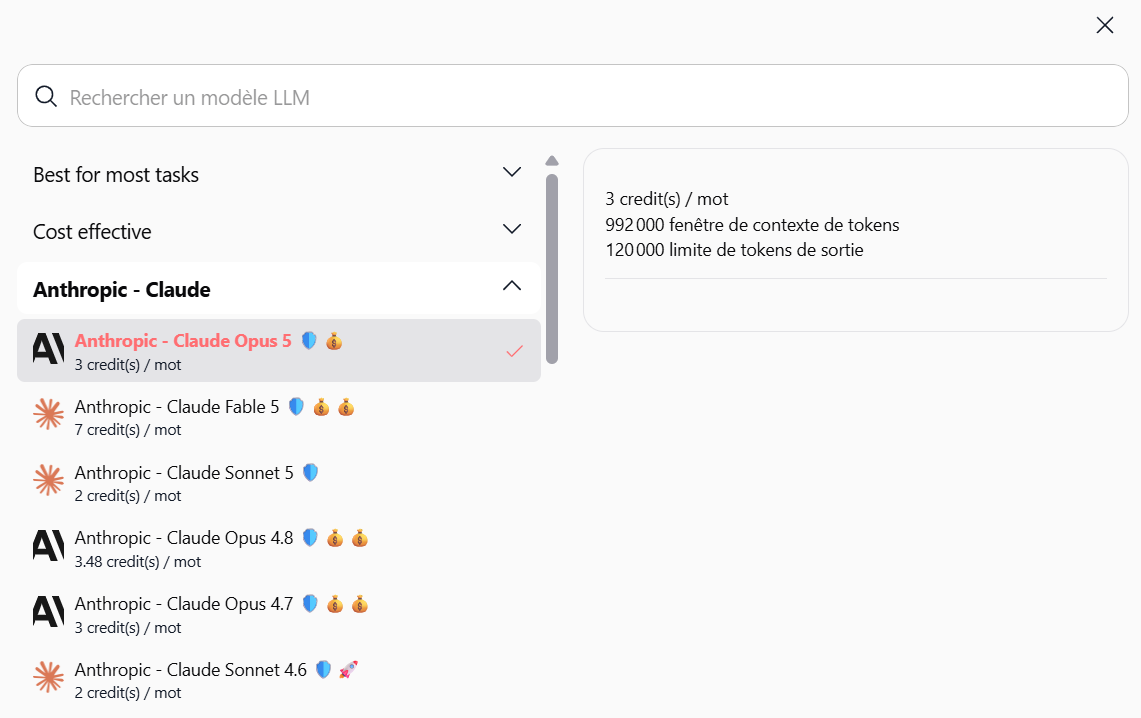The height and width of the screenshot is (718, 1141).
Task: Click the Rechercher un modèle LLM search field
Action: 573,96
